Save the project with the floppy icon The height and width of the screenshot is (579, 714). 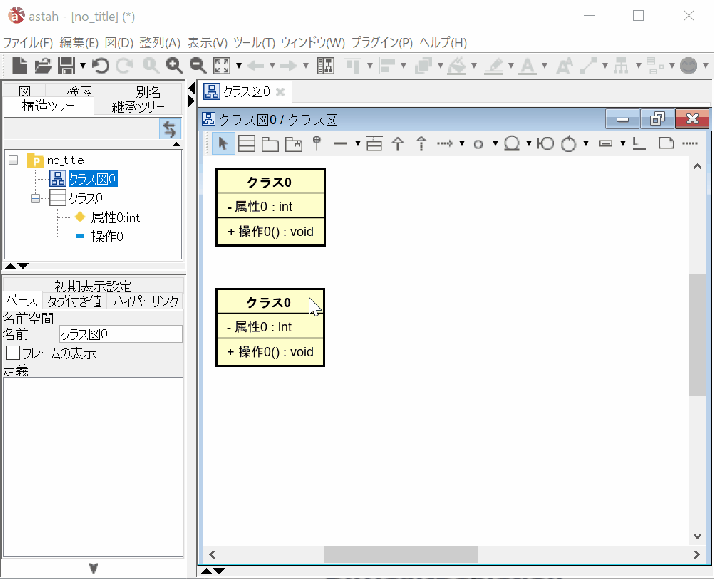pos(66,66)
